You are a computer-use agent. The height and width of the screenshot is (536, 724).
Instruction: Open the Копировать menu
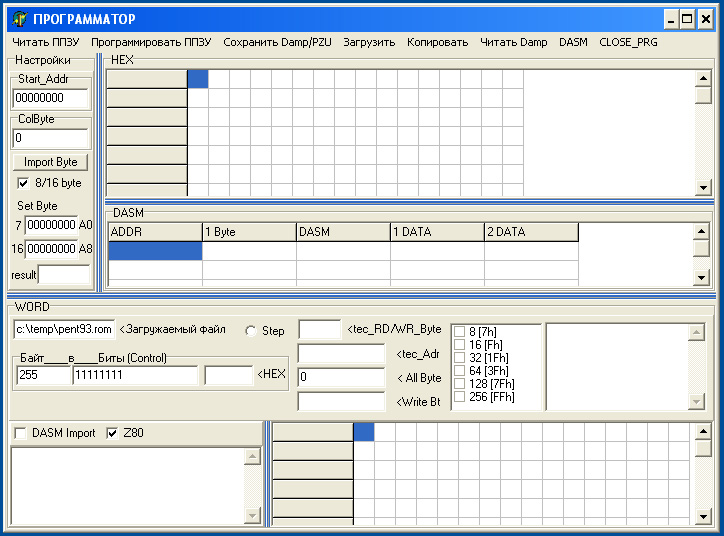click(437, 42)
